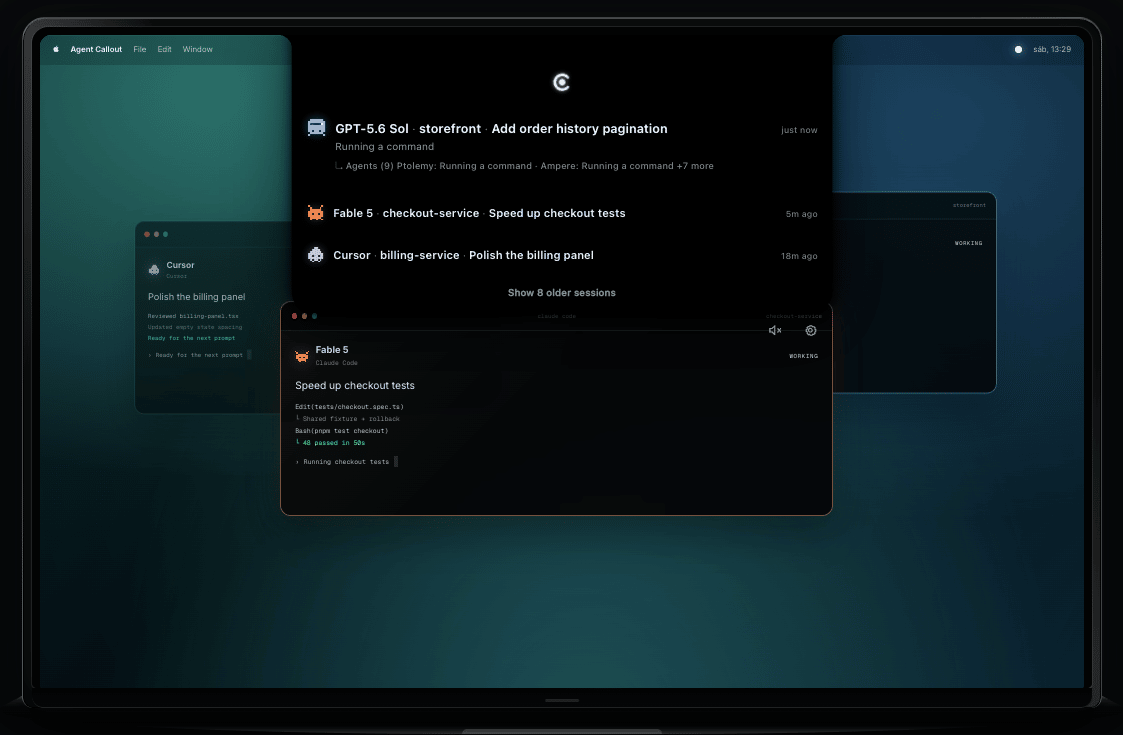Screen dimensions: 1123x735
Task: Click the orange Fable 5 icon in session list
Action: (x=315, y=213)
